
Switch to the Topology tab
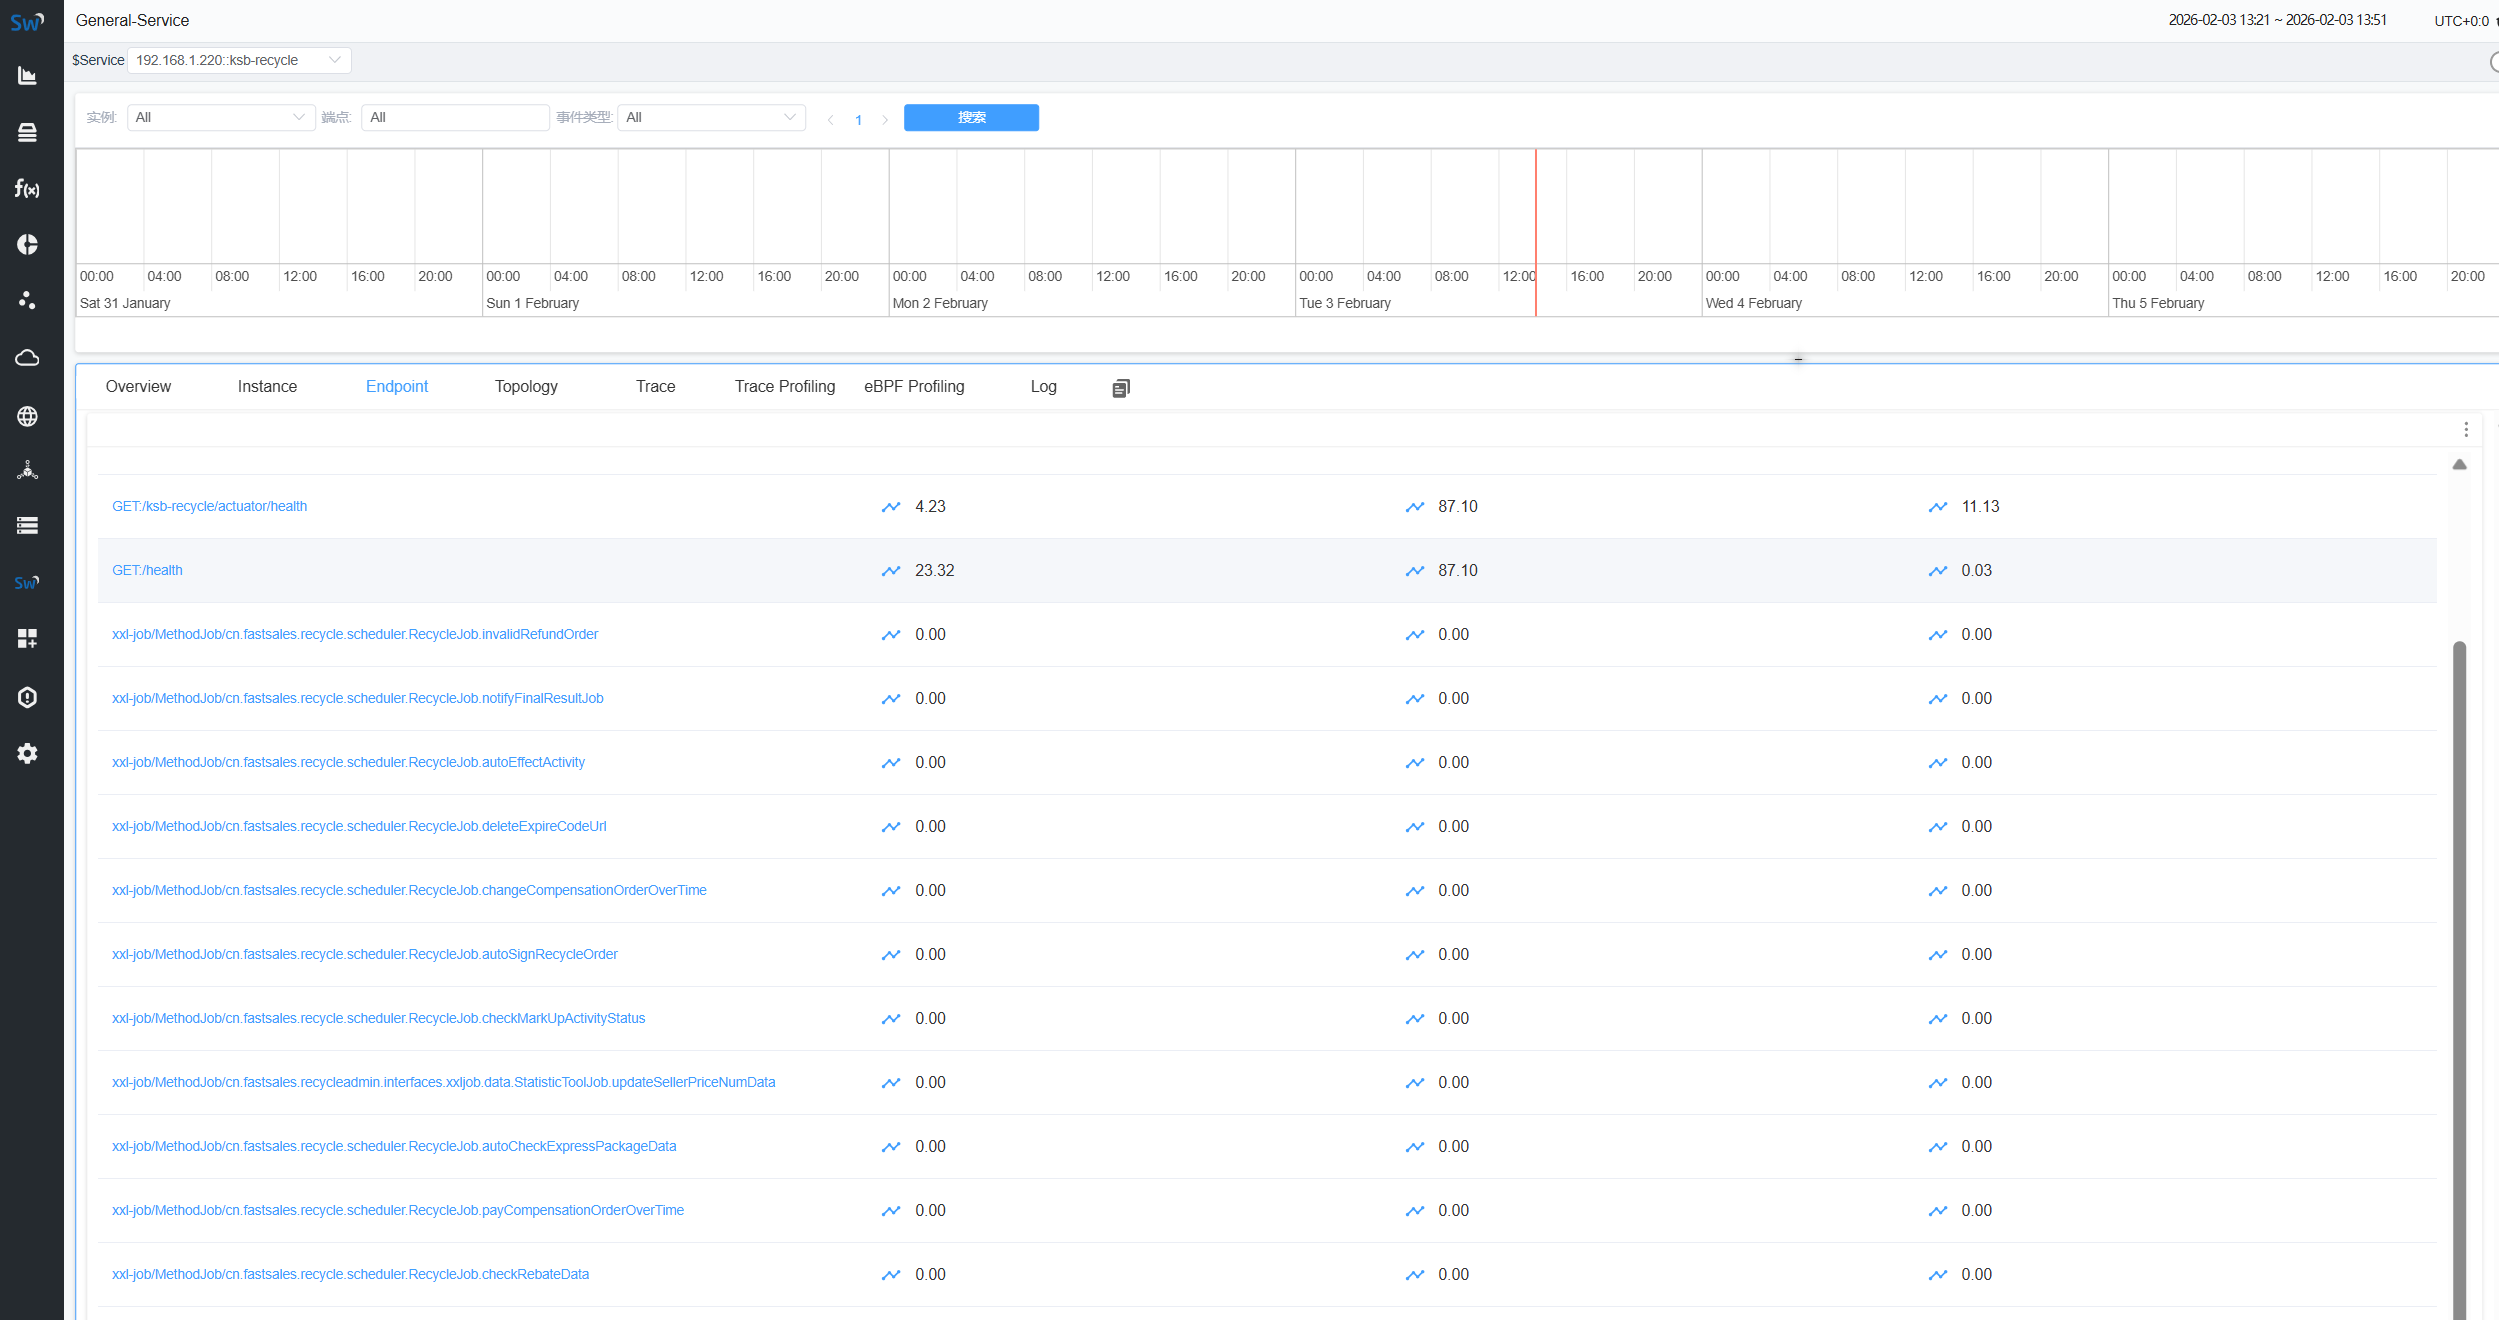pos(526,386)
